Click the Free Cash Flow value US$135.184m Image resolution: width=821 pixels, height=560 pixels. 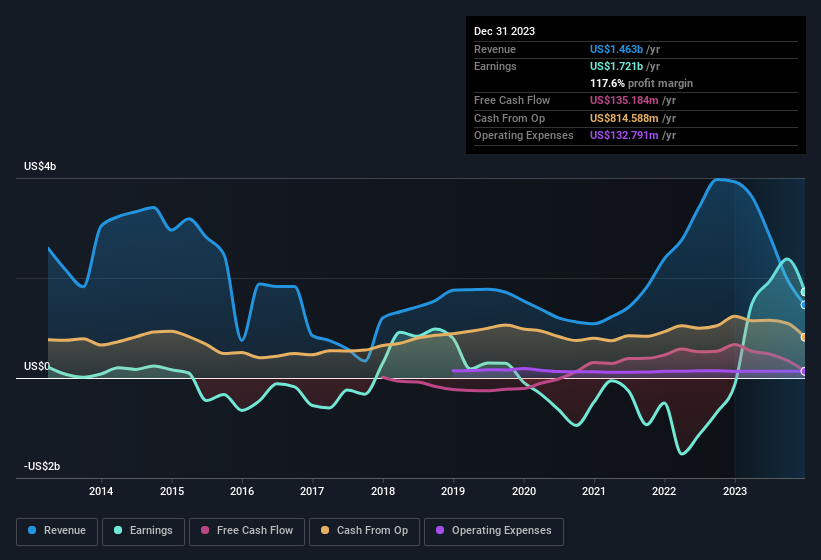pyautogui.click(x=633, y=100)
